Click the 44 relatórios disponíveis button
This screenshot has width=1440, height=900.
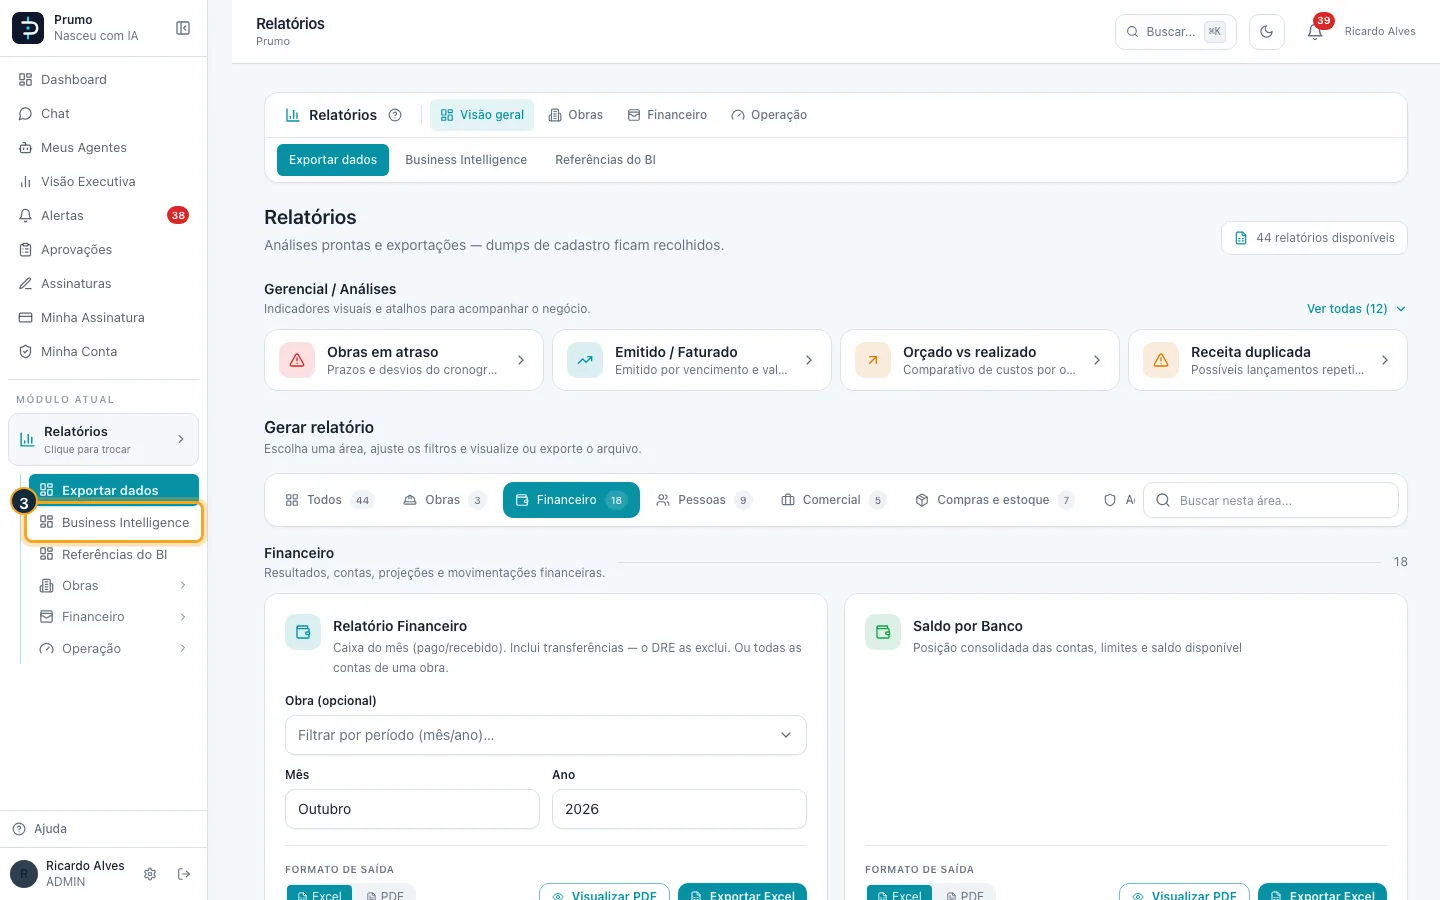(x=1314, y=238)
